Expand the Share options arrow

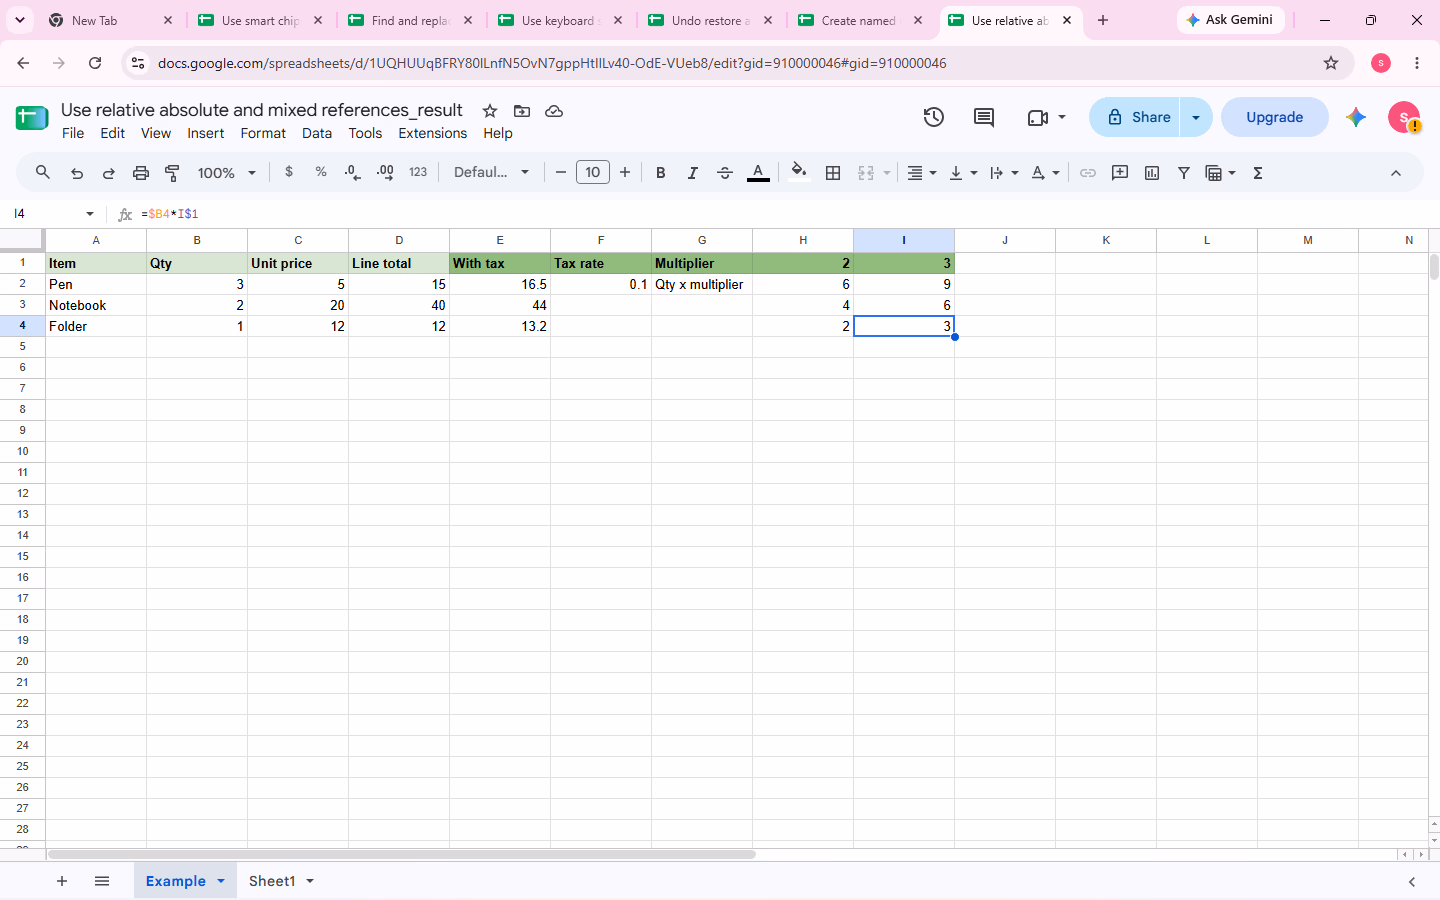pos(1196,117)
